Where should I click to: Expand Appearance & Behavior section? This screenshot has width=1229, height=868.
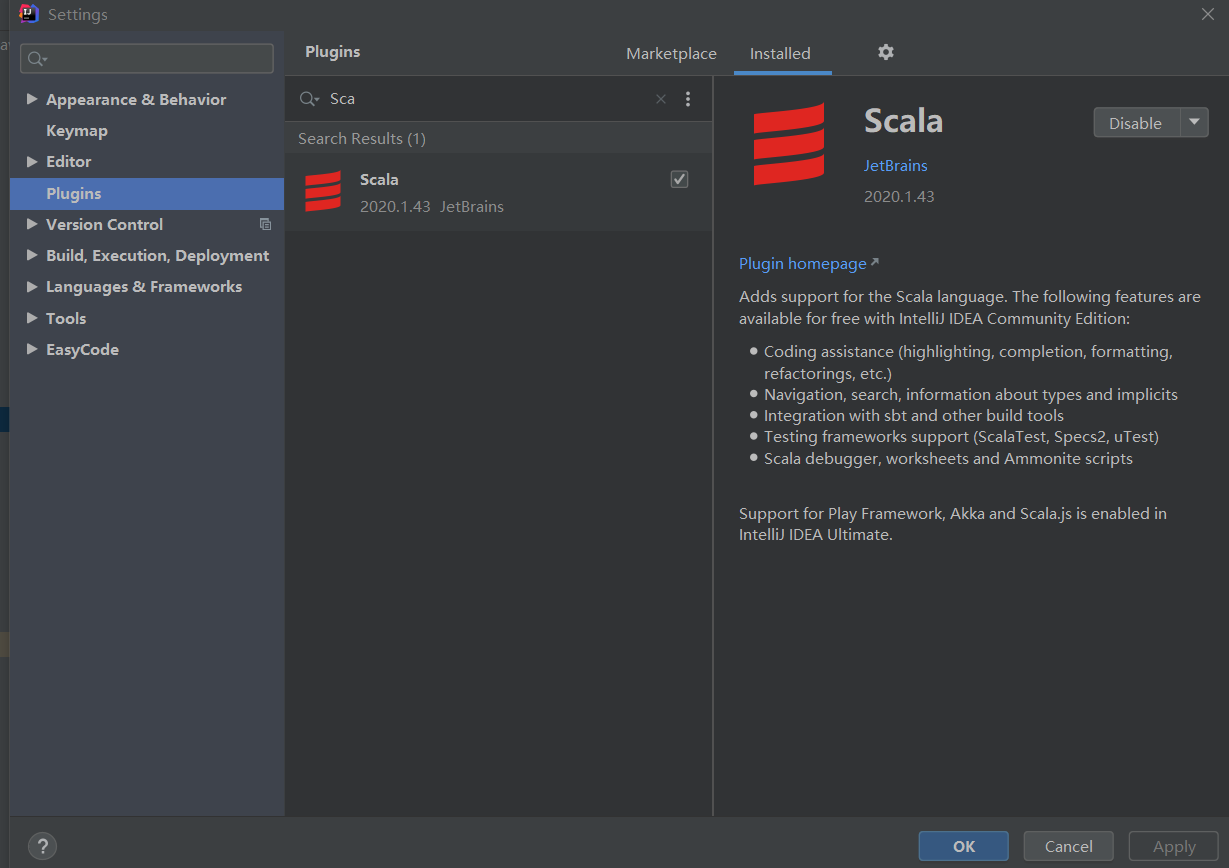[x=32, y=99]
